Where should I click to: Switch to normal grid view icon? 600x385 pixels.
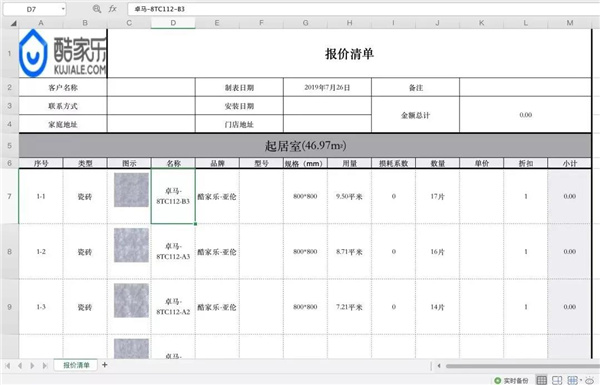coord(541,380)
